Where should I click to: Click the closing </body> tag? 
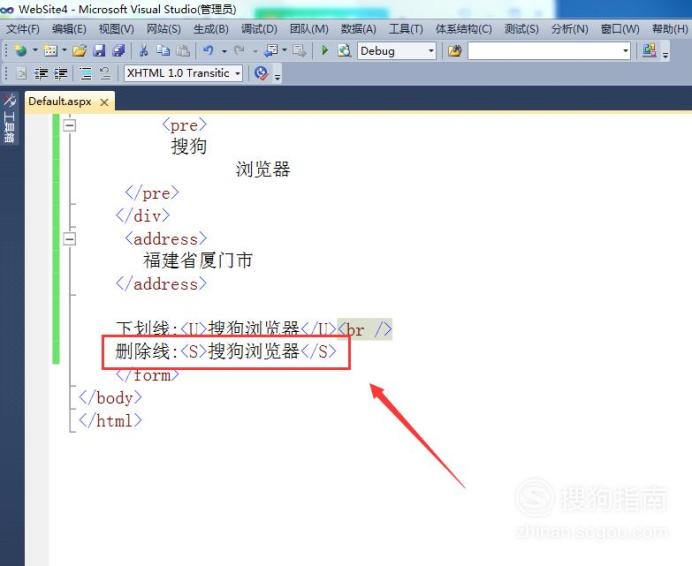tap(110, 398)
